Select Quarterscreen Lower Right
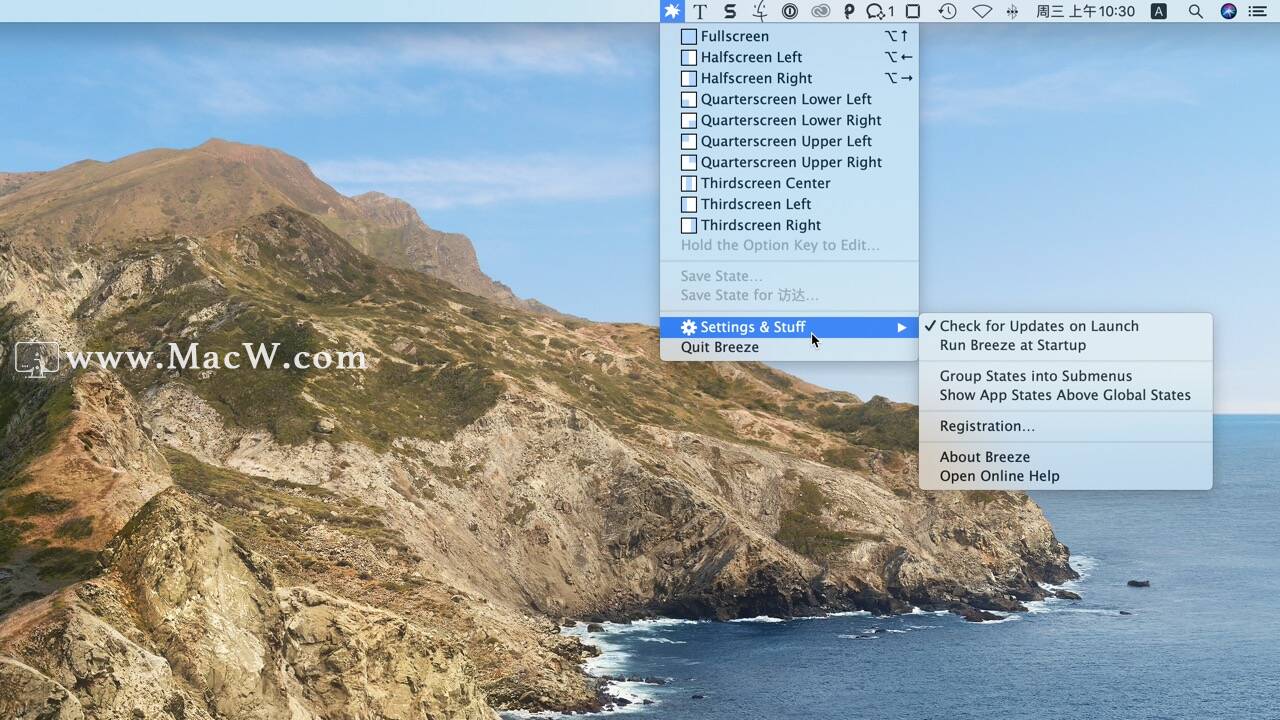 [789, 120]
